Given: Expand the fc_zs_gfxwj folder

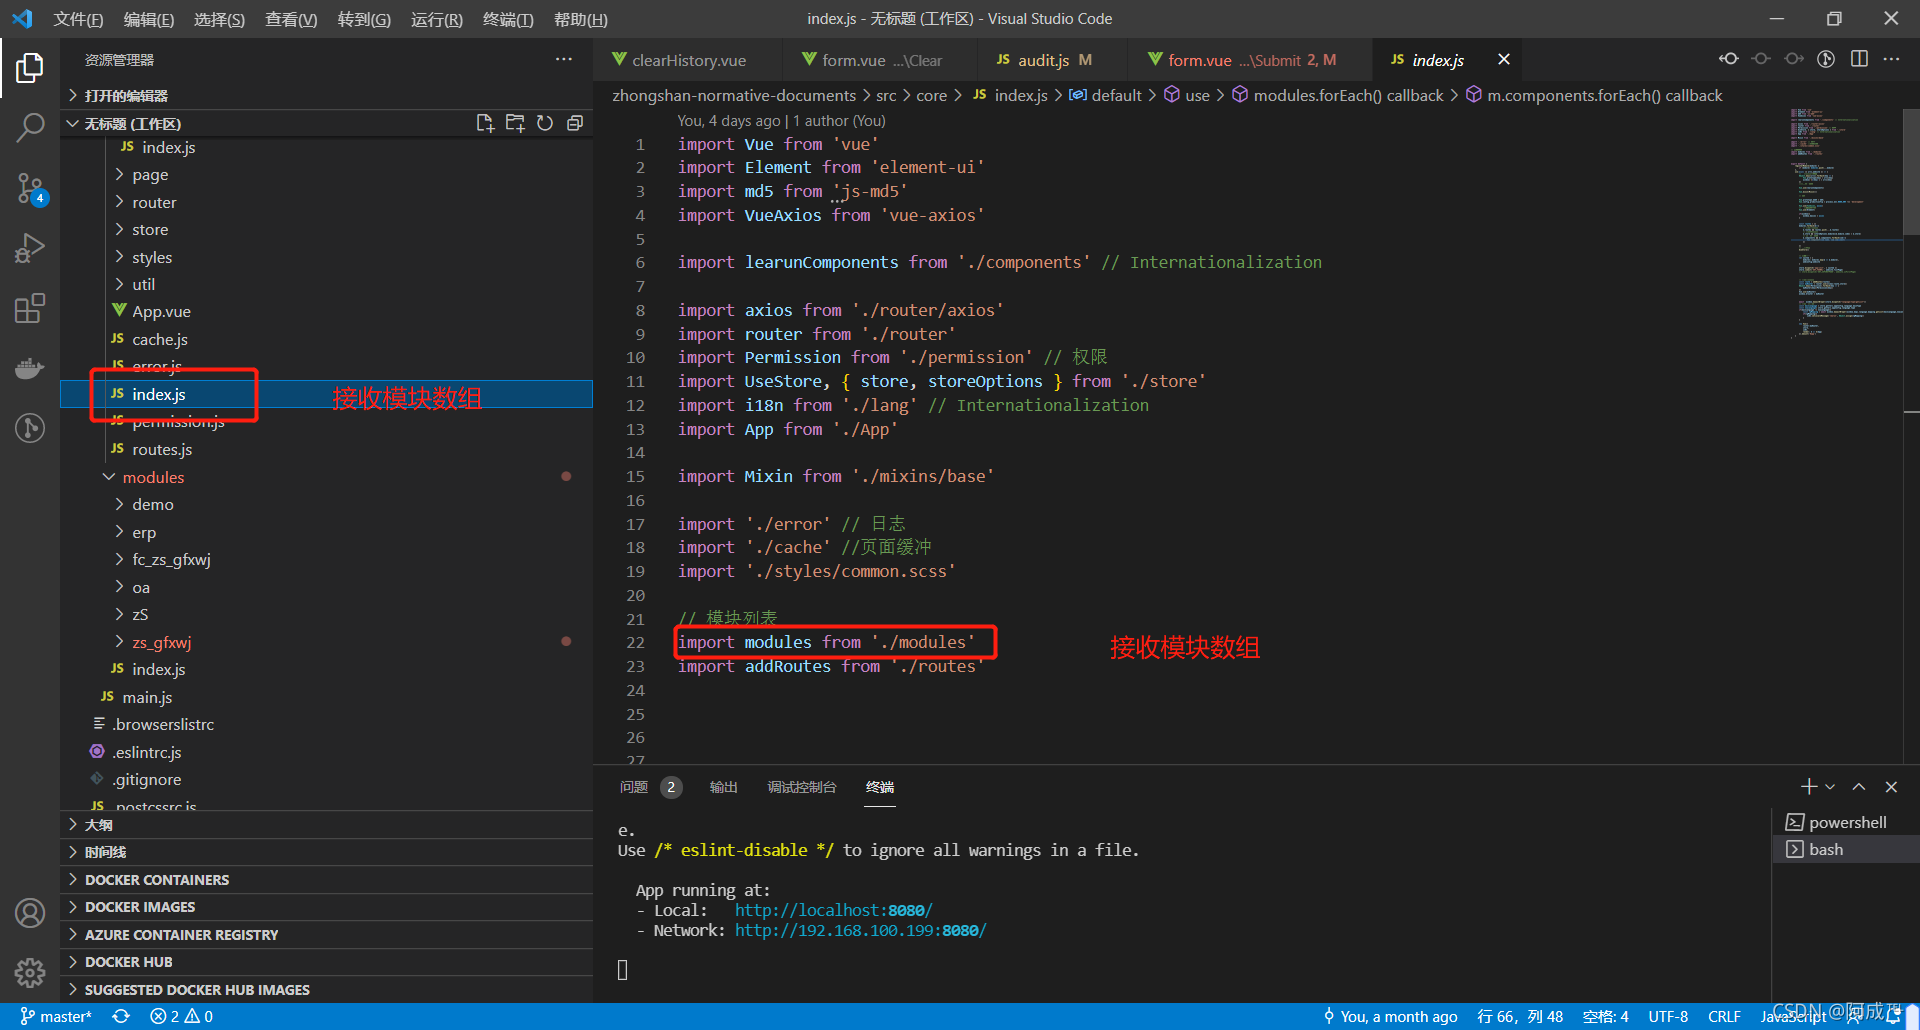Looking at the screenshot, I should pos(171,560).
